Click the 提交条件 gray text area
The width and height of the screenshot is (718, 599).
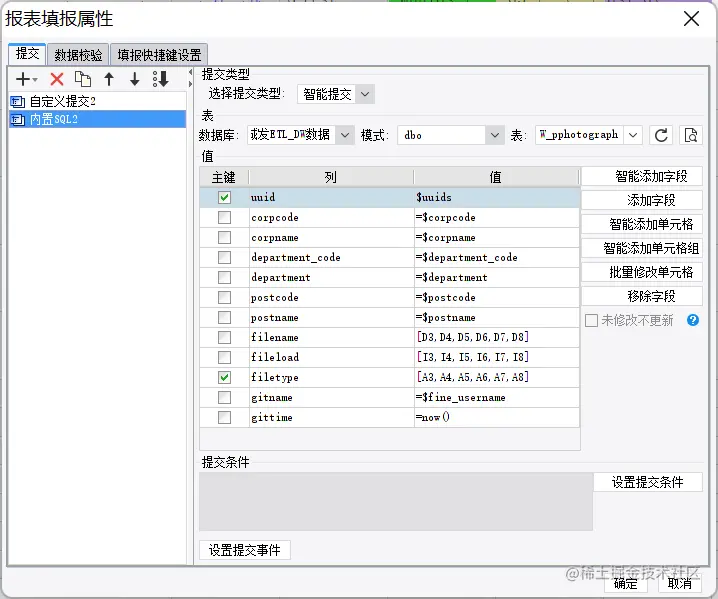coord(396,502)
